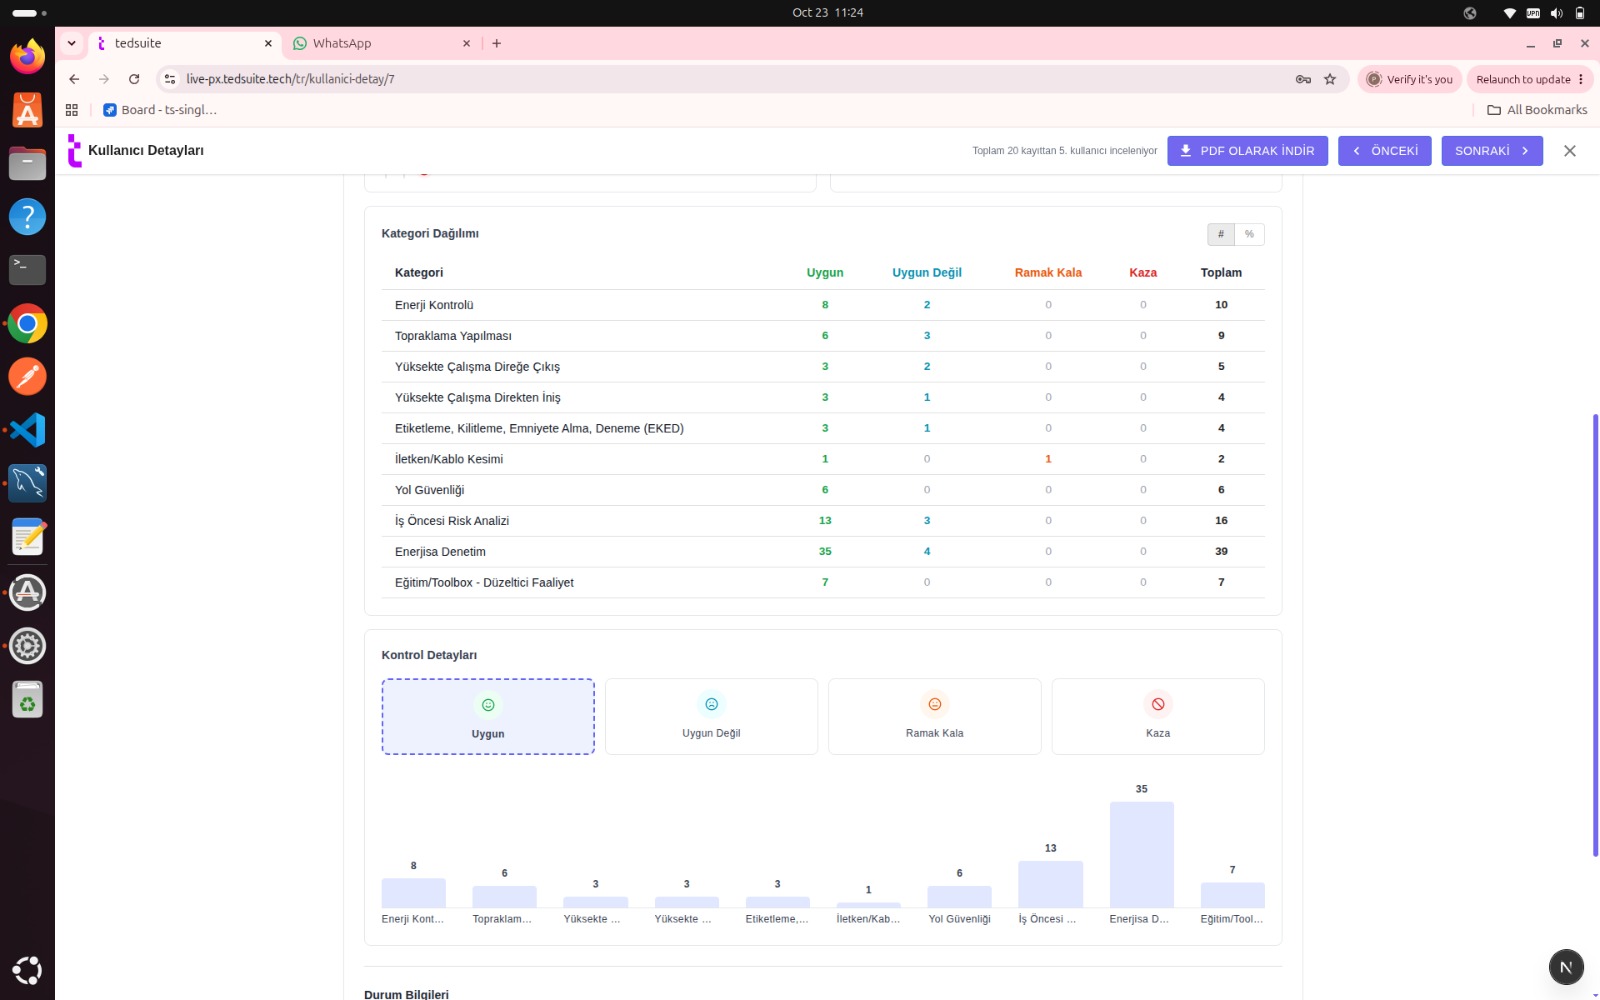
Task: Switch distribution to count (#) view
Action: coord(1221,234)
